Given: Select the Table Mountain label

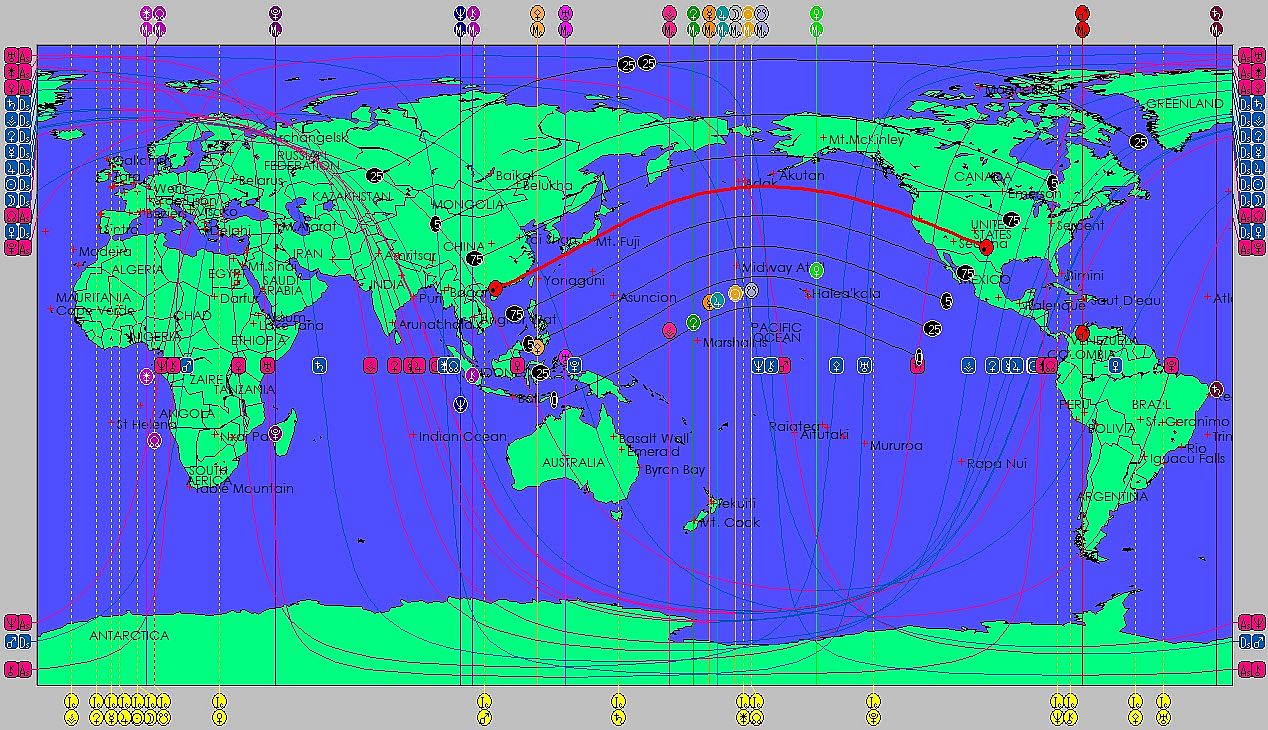Looking at the screenshot, I should pos(243,488).
